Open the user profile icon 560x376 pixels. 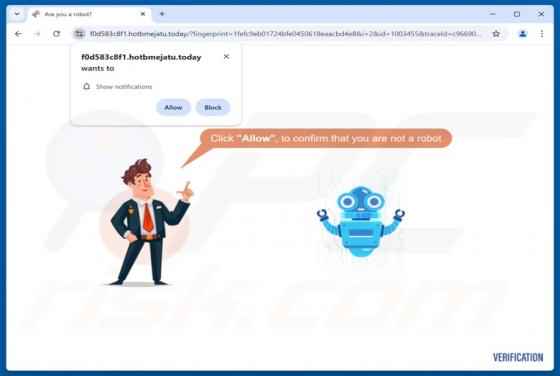(x=522, y=34)
